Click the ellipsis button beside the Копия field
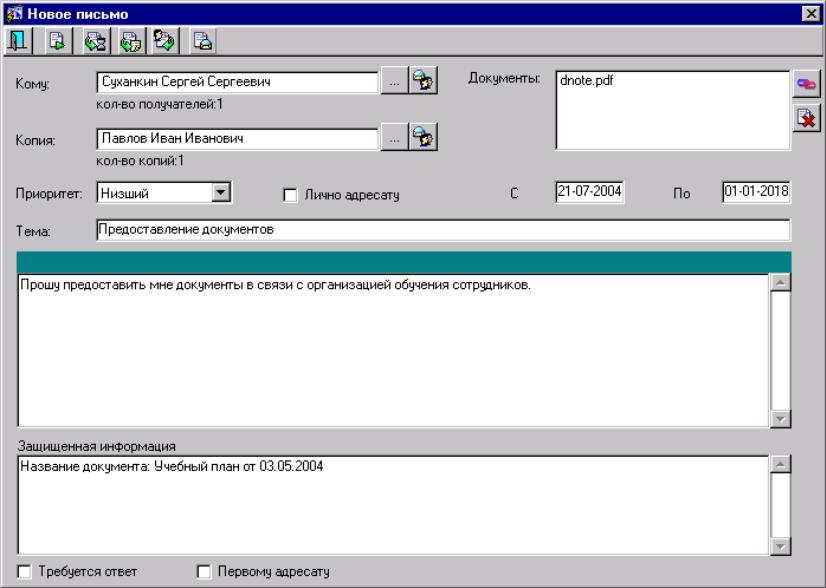Image resolution: width=826 pixels, height=588 pixels. tap(394, 138)
